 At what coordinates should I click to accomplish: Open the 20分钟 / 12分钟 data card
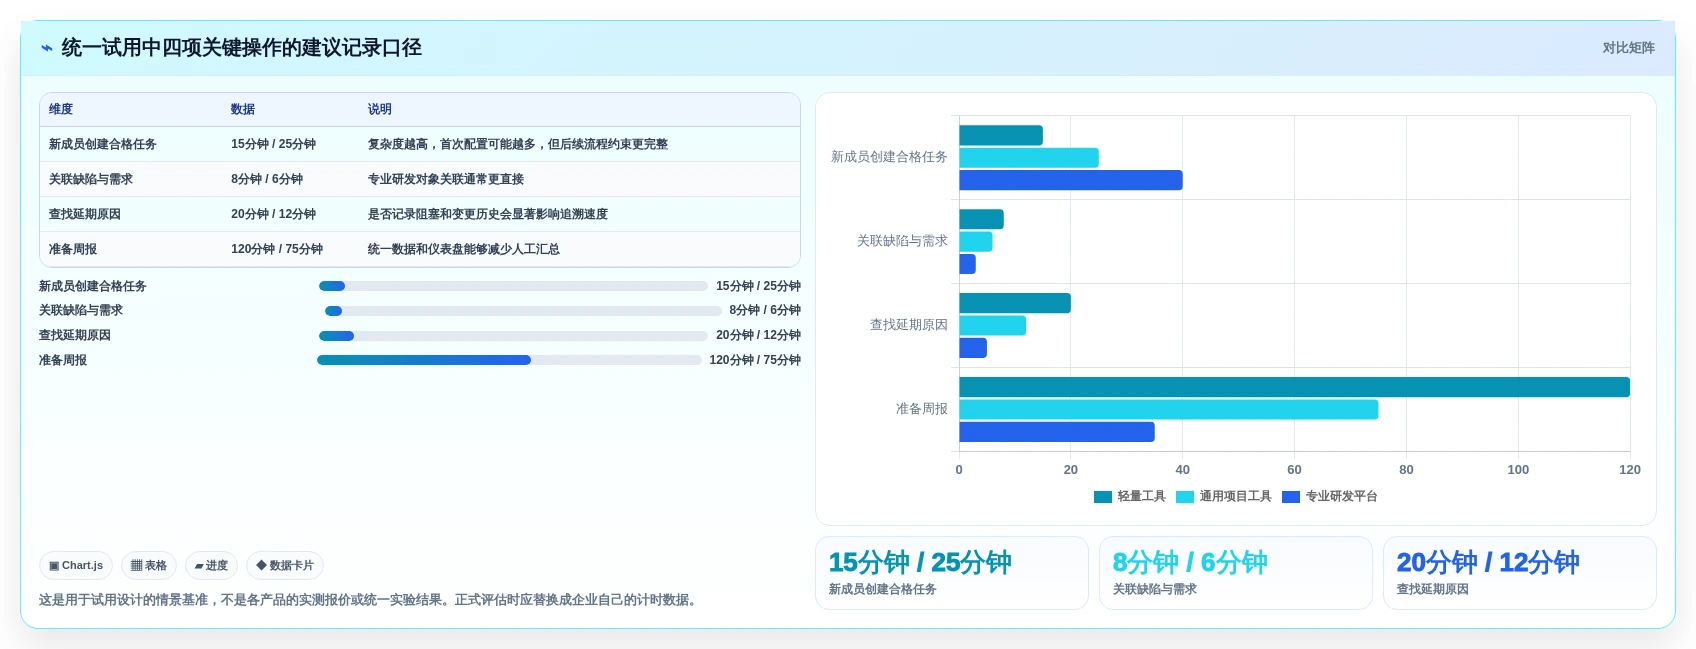pos(1520,573)
